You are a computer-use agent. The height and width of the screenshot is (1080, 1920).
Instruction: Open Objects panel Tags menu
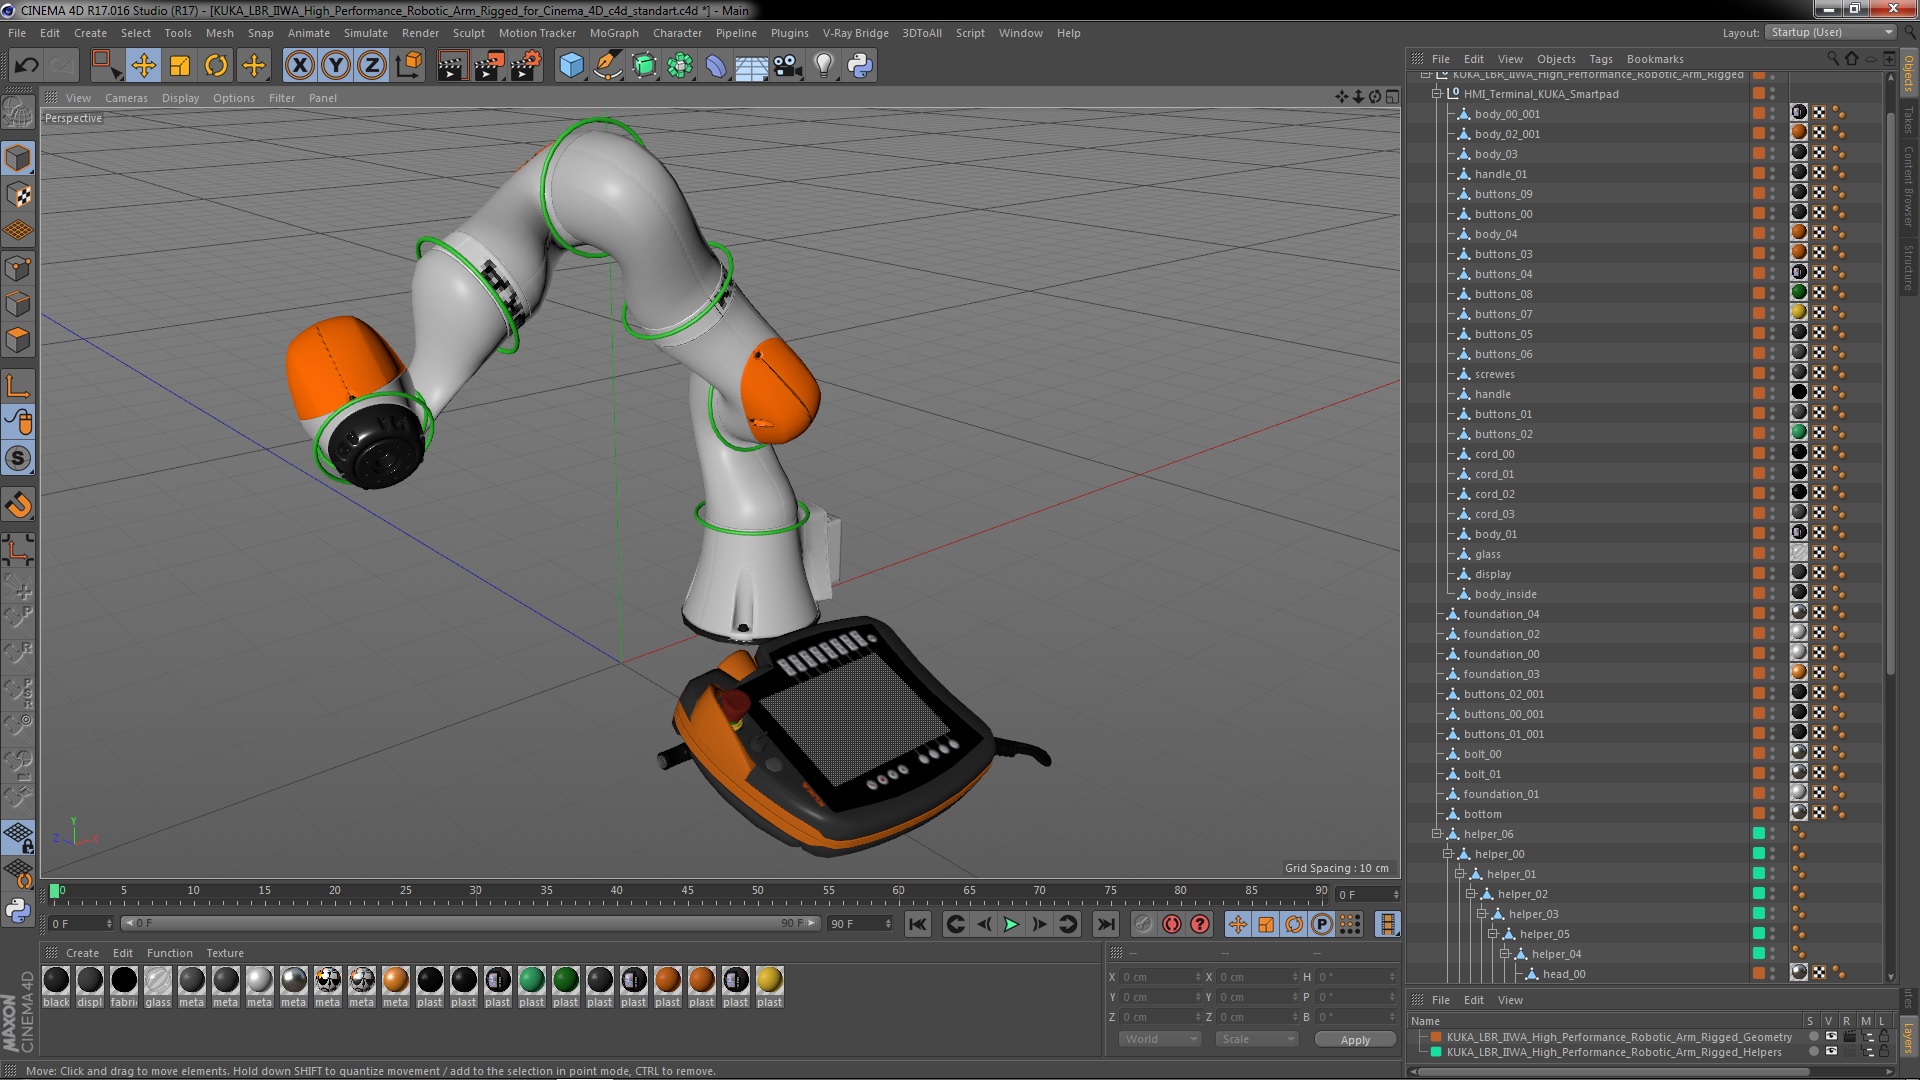1601,59
